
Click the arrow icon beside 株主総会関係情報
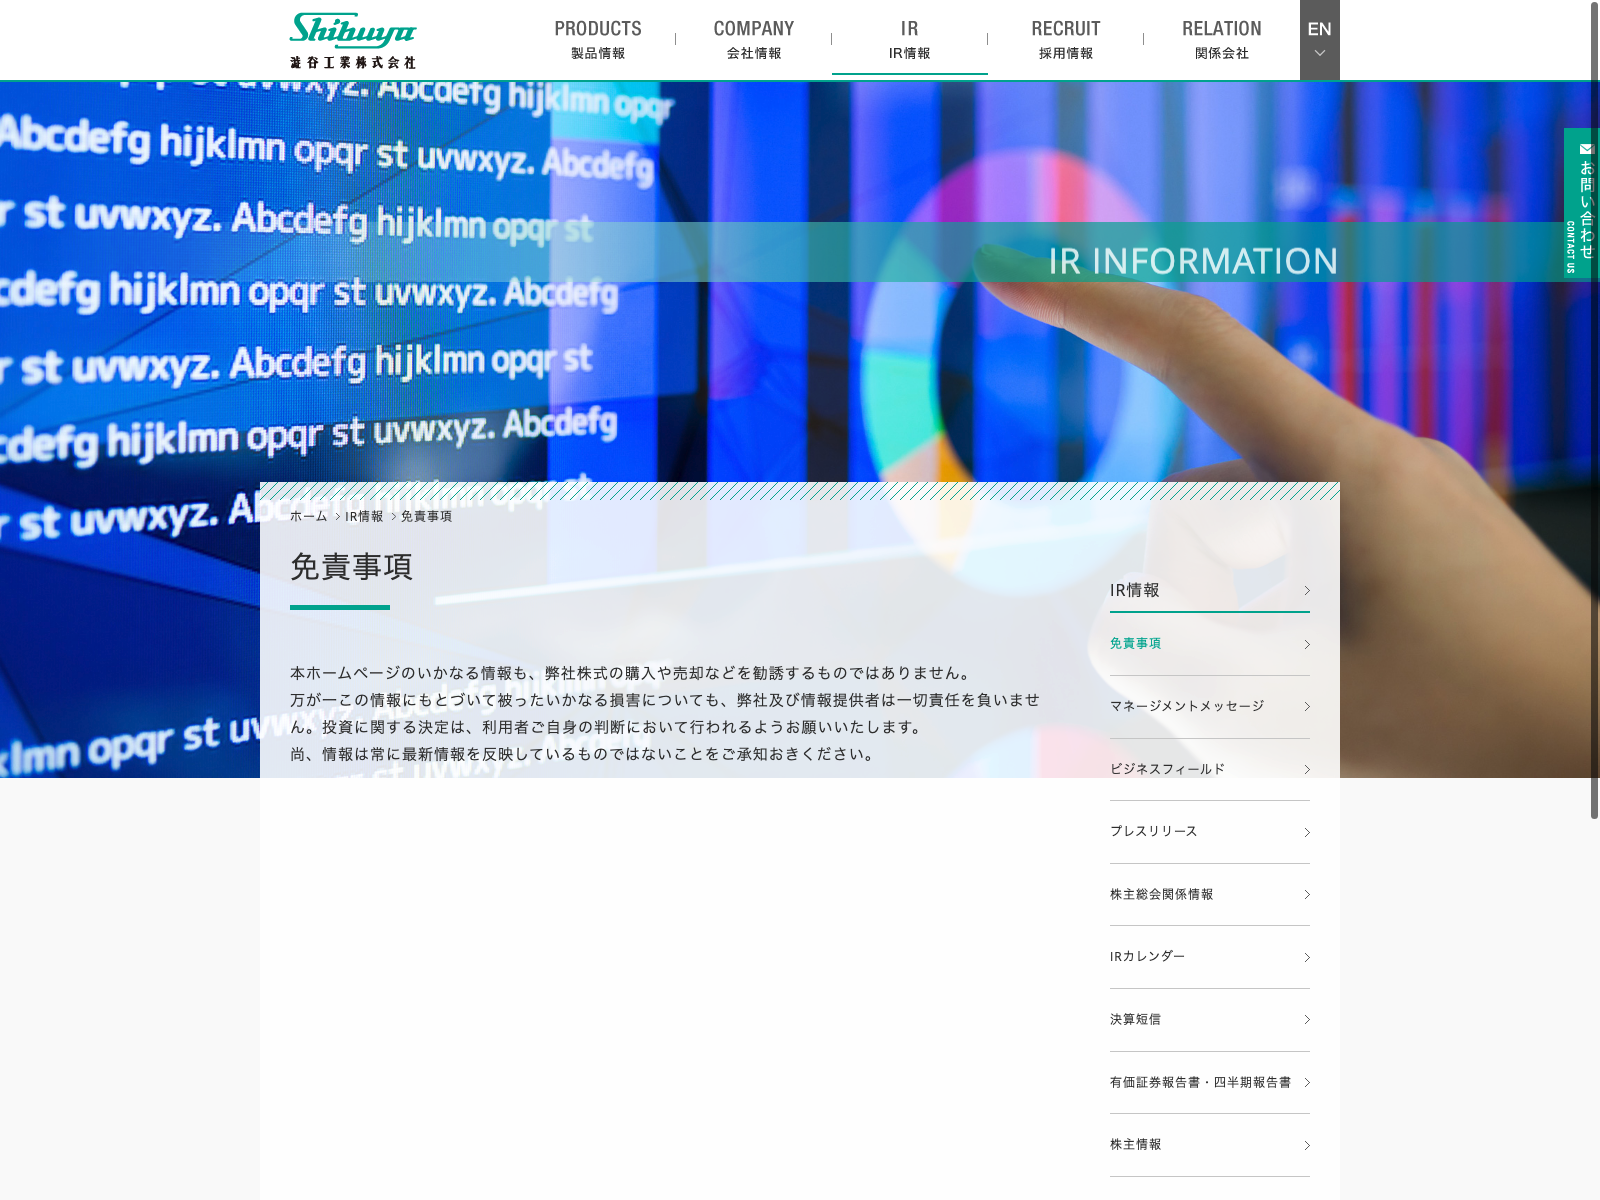(x=1306, y=895)
